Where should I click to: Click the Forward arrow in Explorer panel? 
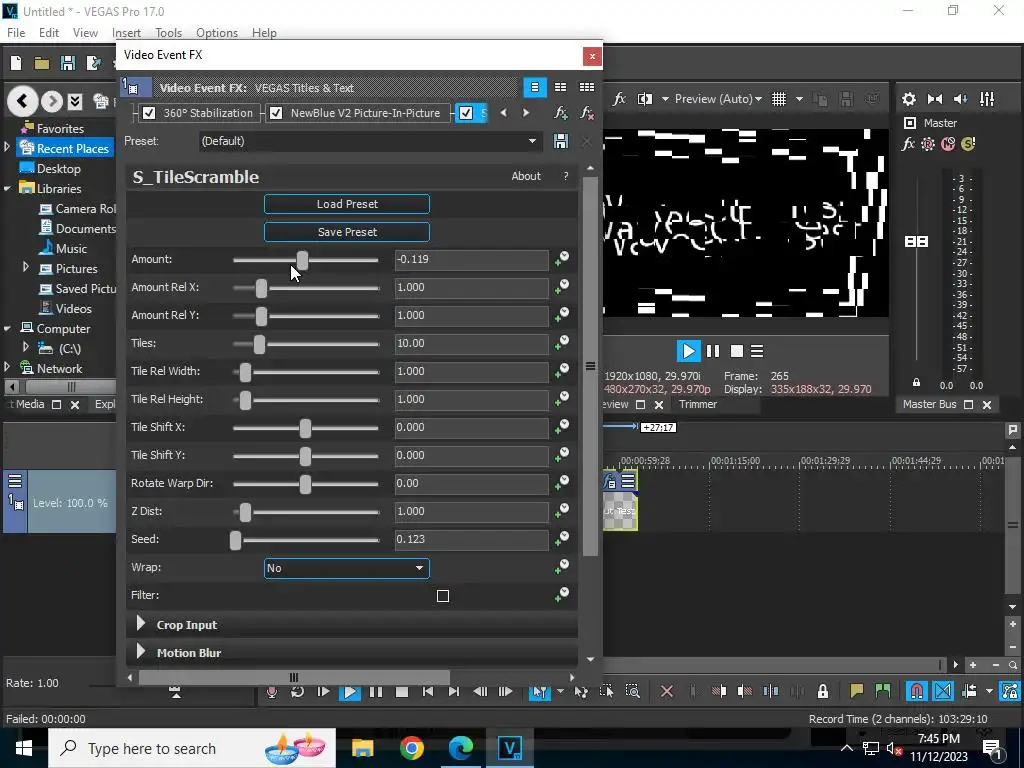click(52, 101)
